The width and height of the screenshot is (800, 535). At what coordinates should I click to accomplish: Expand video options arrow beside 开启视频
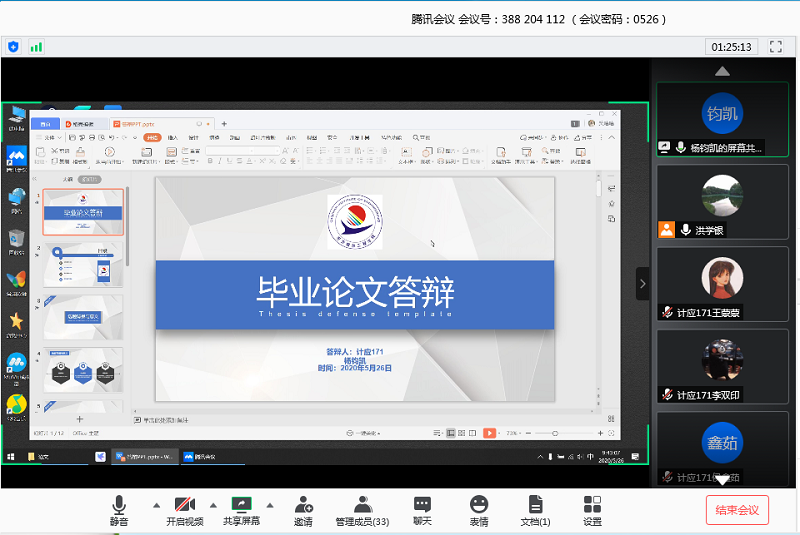pyautogui.click(x=212, y=505)
